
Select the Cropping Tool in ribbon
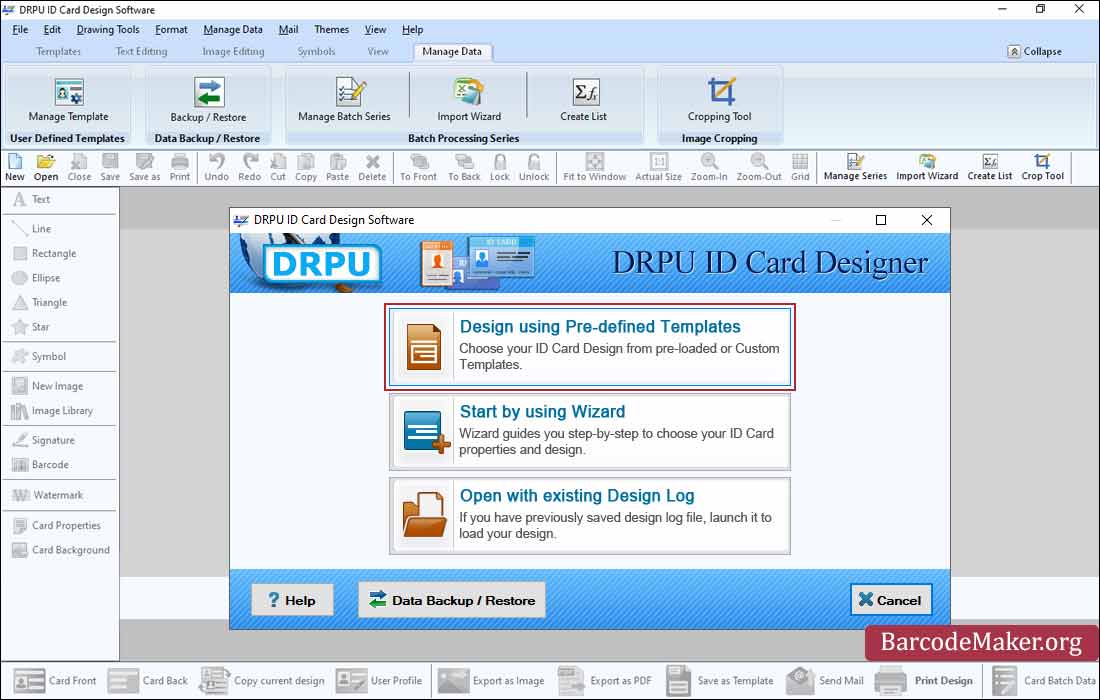pyautogui.click(x=720, y=100)
